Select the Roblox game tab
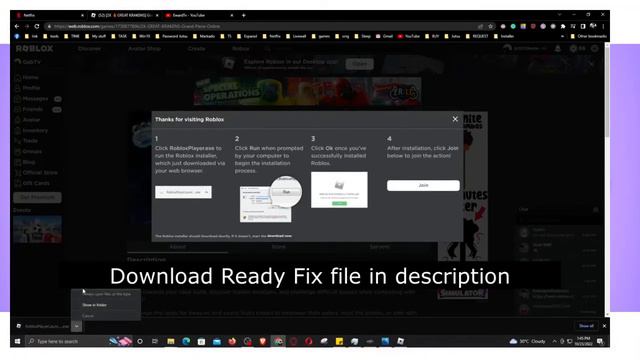 pyautogui.click(x=124, y=15)
